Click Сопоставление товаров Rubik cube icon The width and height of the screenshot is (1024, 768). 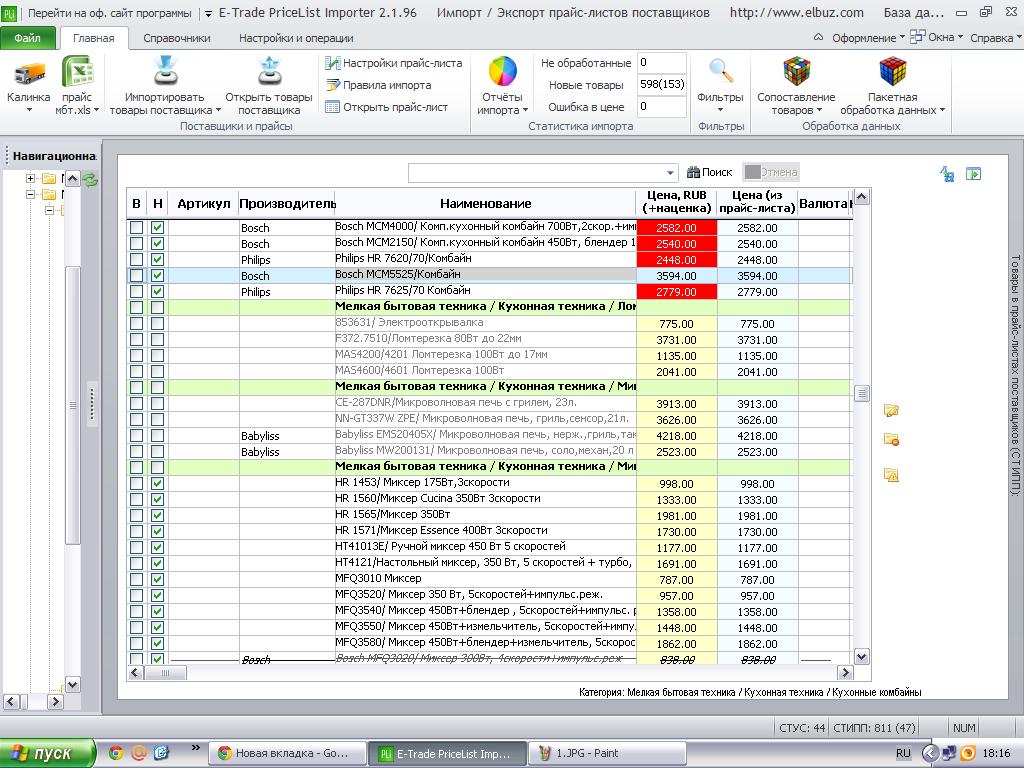(797, 71)
